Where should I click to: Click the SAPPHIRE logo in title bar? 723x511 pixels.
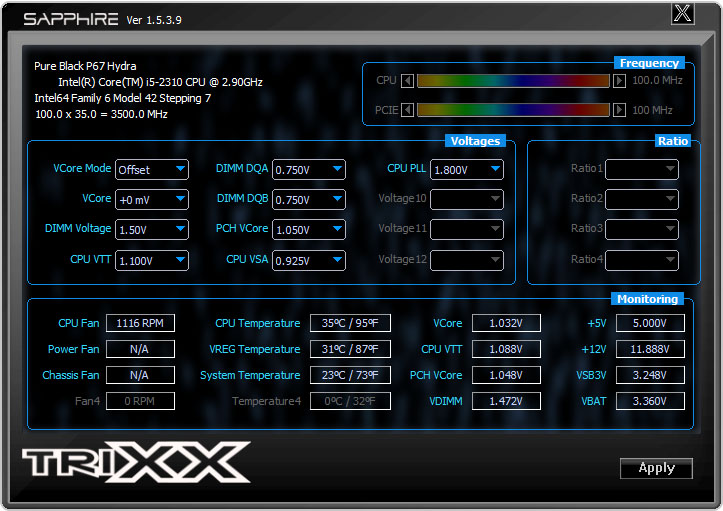71,19
